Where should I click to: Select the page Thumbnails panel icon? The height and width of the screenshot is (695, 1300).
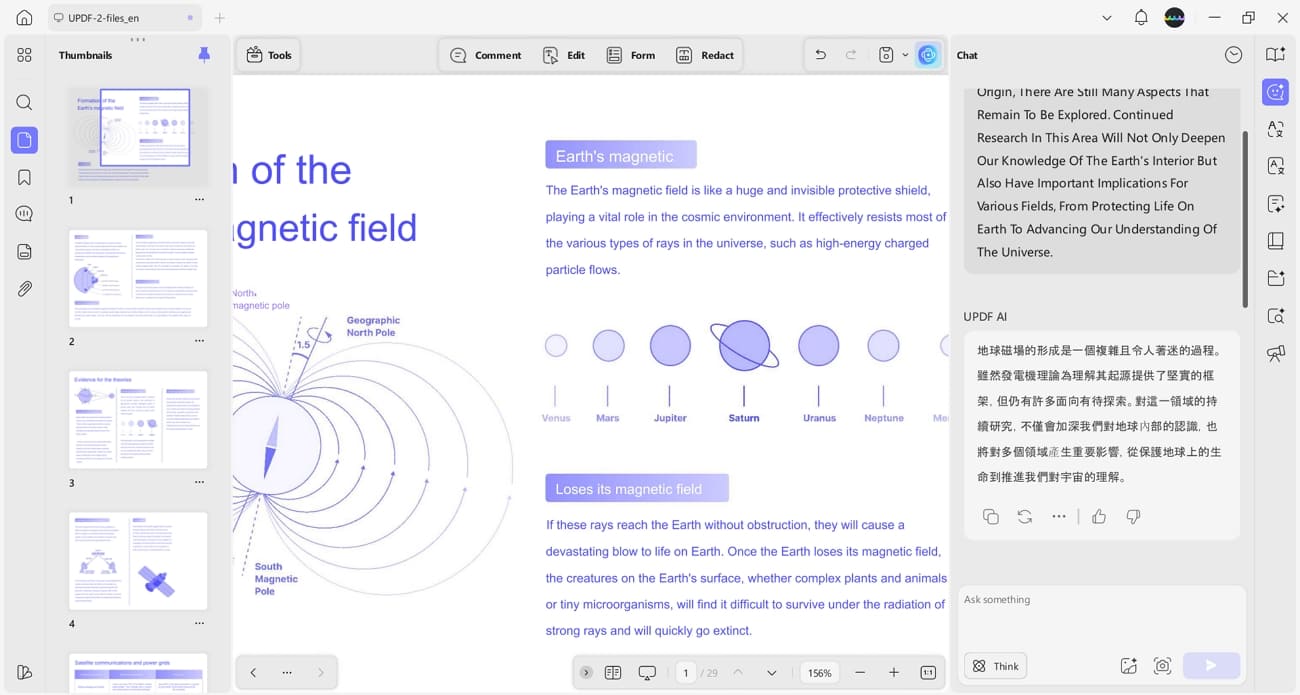24,140
